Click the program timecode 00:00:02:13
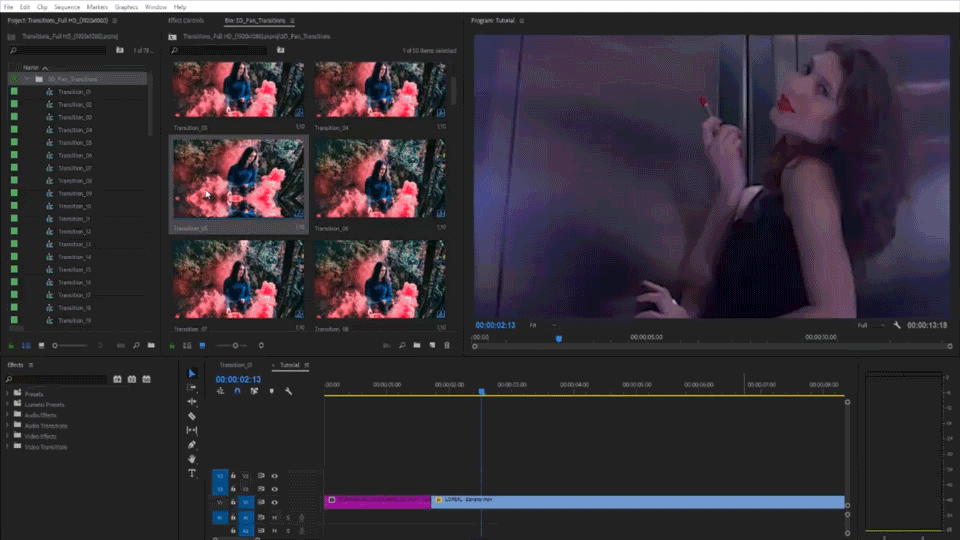 [x=495, y=325]
